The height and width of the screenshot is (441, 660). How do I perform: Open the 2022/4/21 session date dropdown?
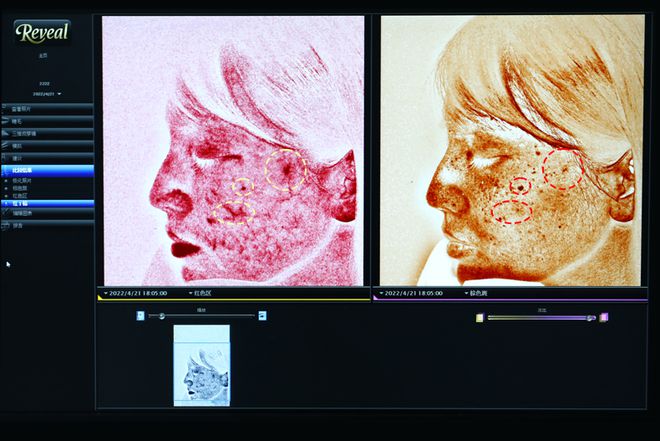coord(45,93)
